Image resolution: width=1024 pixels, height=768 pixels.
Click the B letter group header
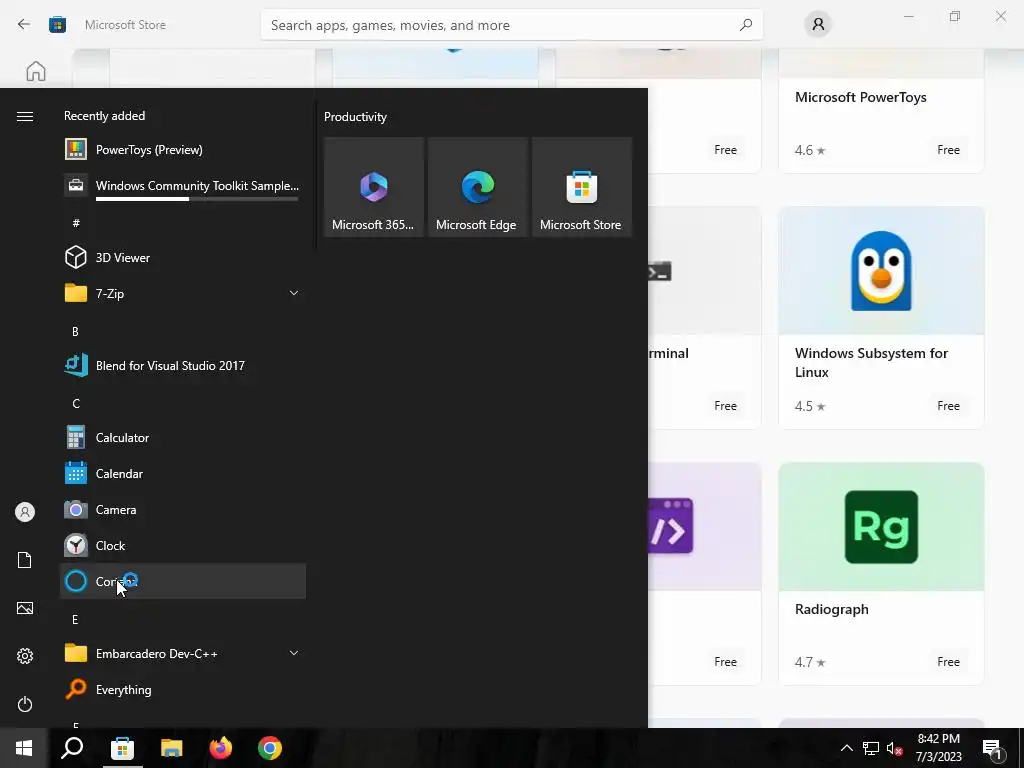click(x=75, y=332)
